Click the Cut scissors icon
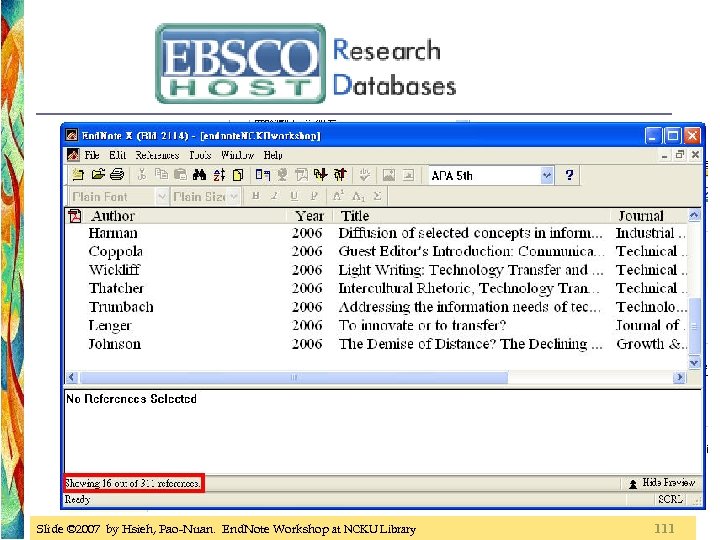The image size is (720, 540). pyautogui.click(x=142, y=175)
